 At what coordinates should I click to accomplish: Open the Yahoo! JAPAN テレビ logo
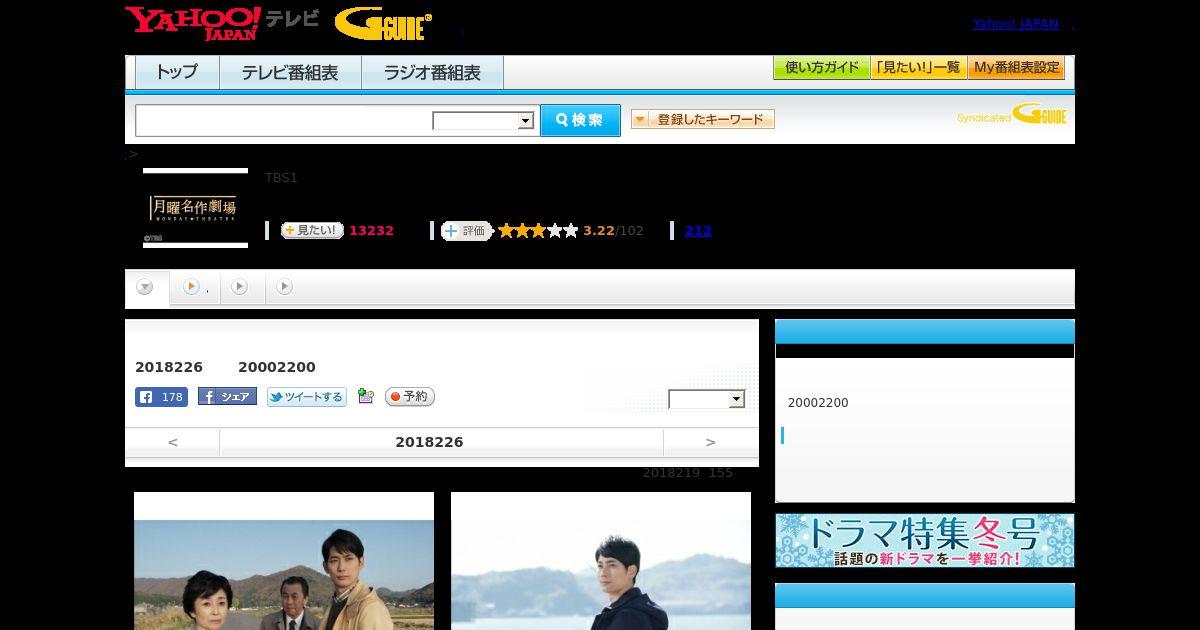tap(222, 23)
